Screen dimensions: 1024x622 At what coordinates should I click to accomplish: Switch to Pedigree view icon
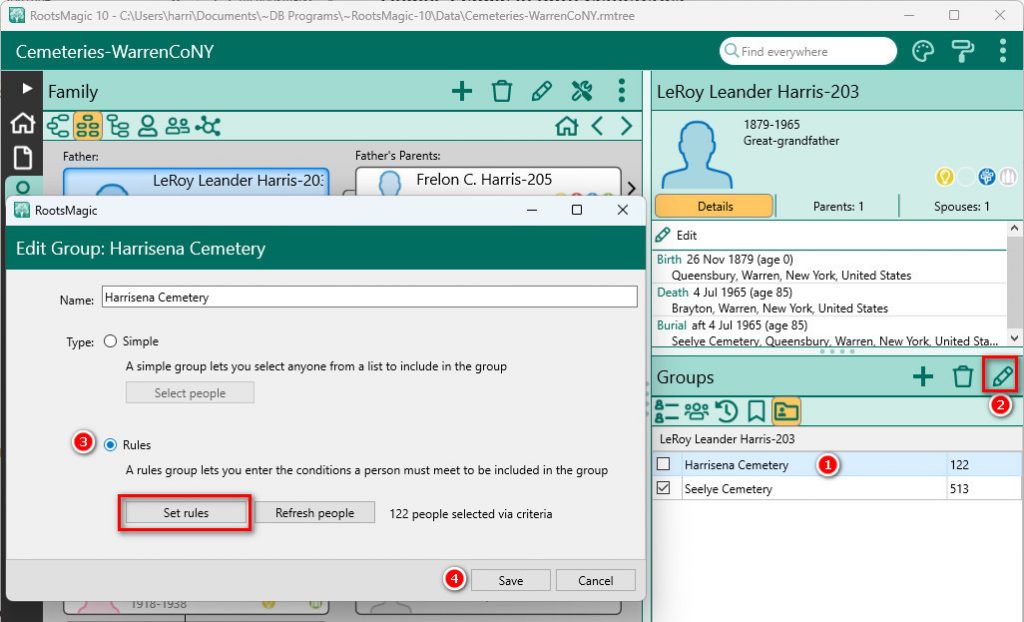pos(58,125)
